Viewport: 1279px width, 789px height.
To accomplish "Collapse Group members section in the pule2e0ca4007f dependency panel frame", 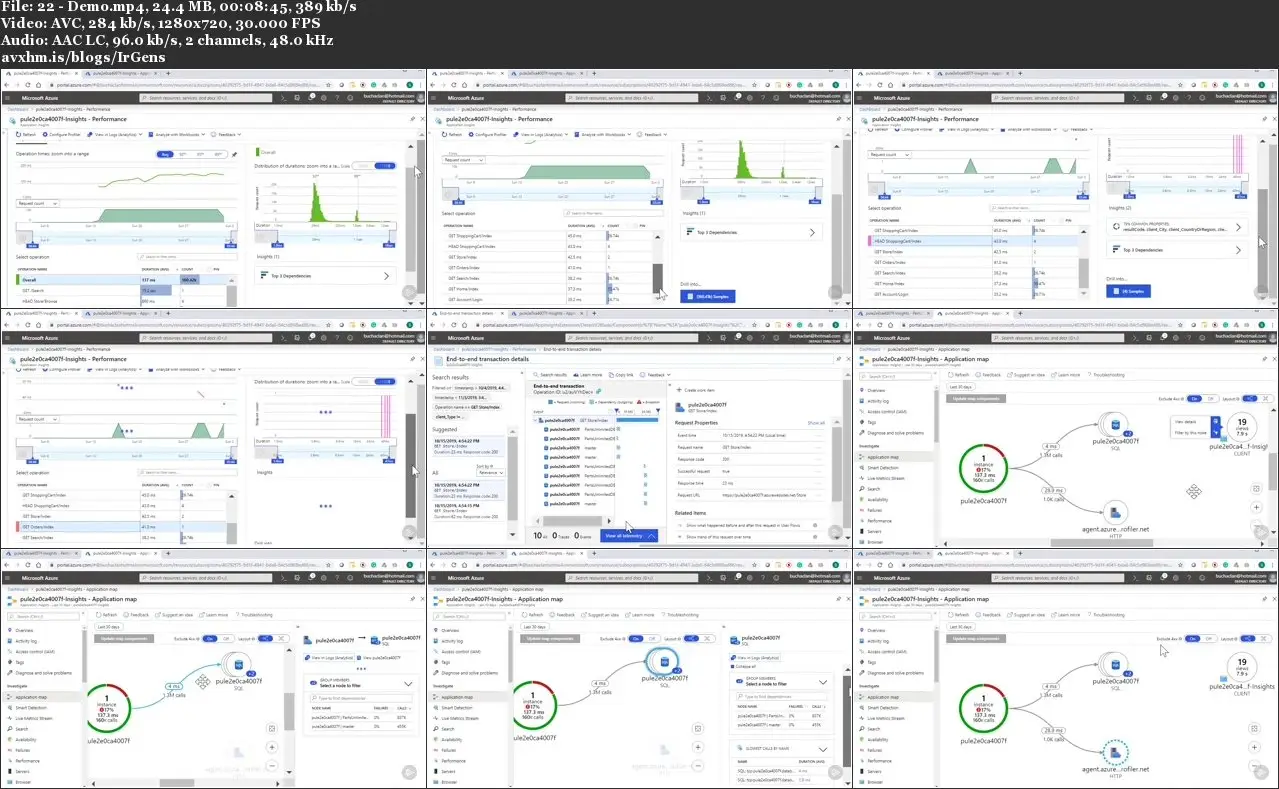I will point(407,683).
